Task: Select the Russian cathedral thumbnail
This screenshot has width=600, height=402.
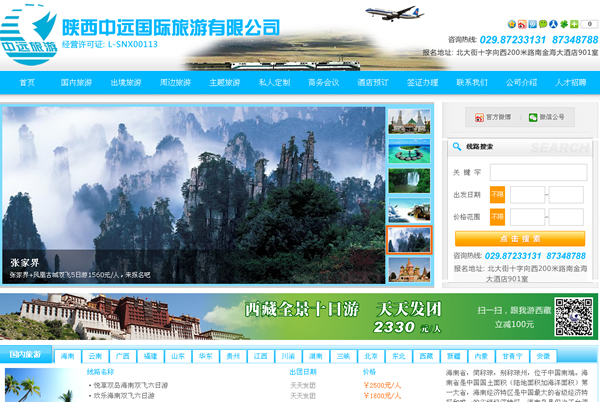Action: click(408, 269)
